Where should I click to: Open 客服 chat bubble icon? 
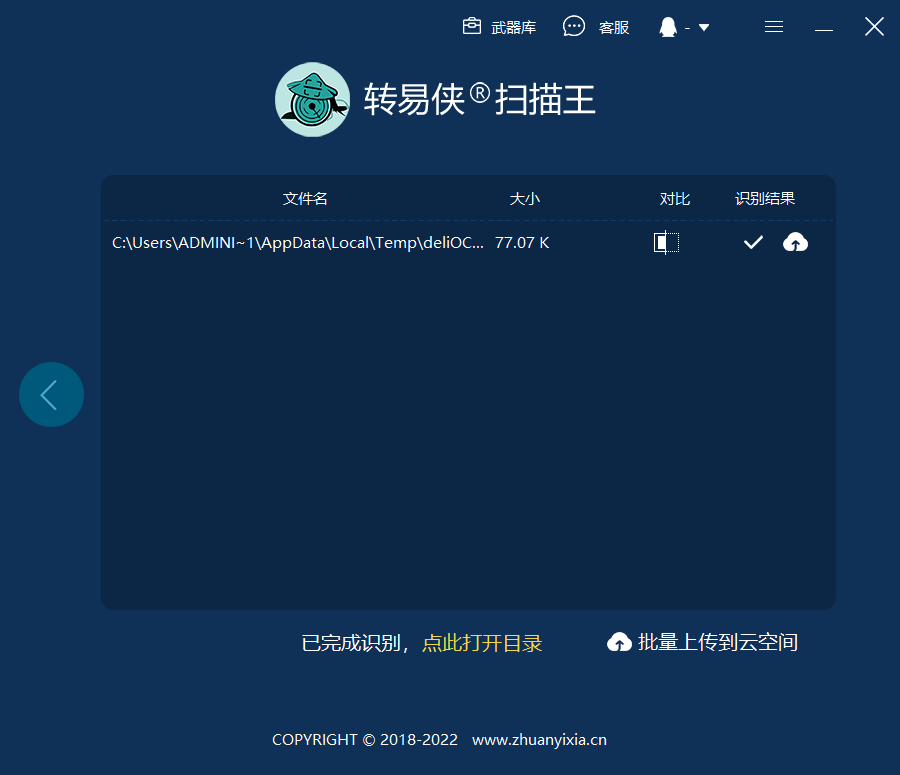[x=573, y=26]
